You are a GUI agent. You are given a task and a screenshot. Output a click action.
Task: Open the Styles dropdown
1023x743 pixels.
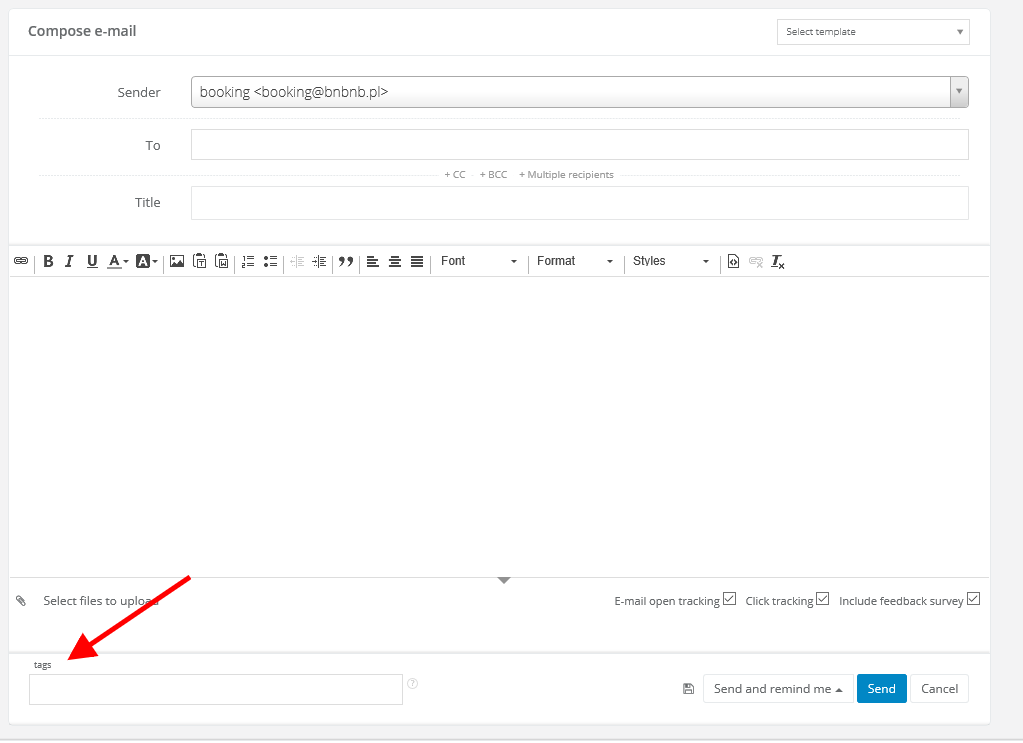[671, 261]
